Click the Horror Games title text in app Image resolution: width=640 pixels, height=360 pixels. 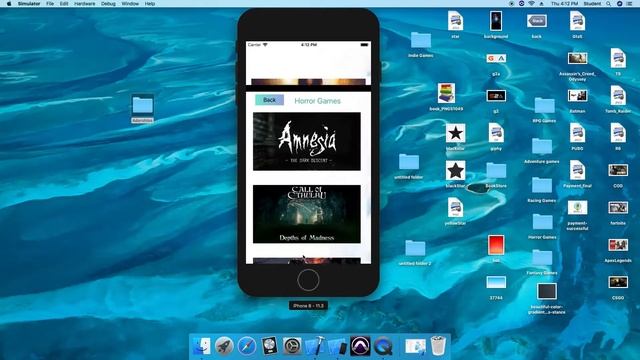click(x=318, y=101)
